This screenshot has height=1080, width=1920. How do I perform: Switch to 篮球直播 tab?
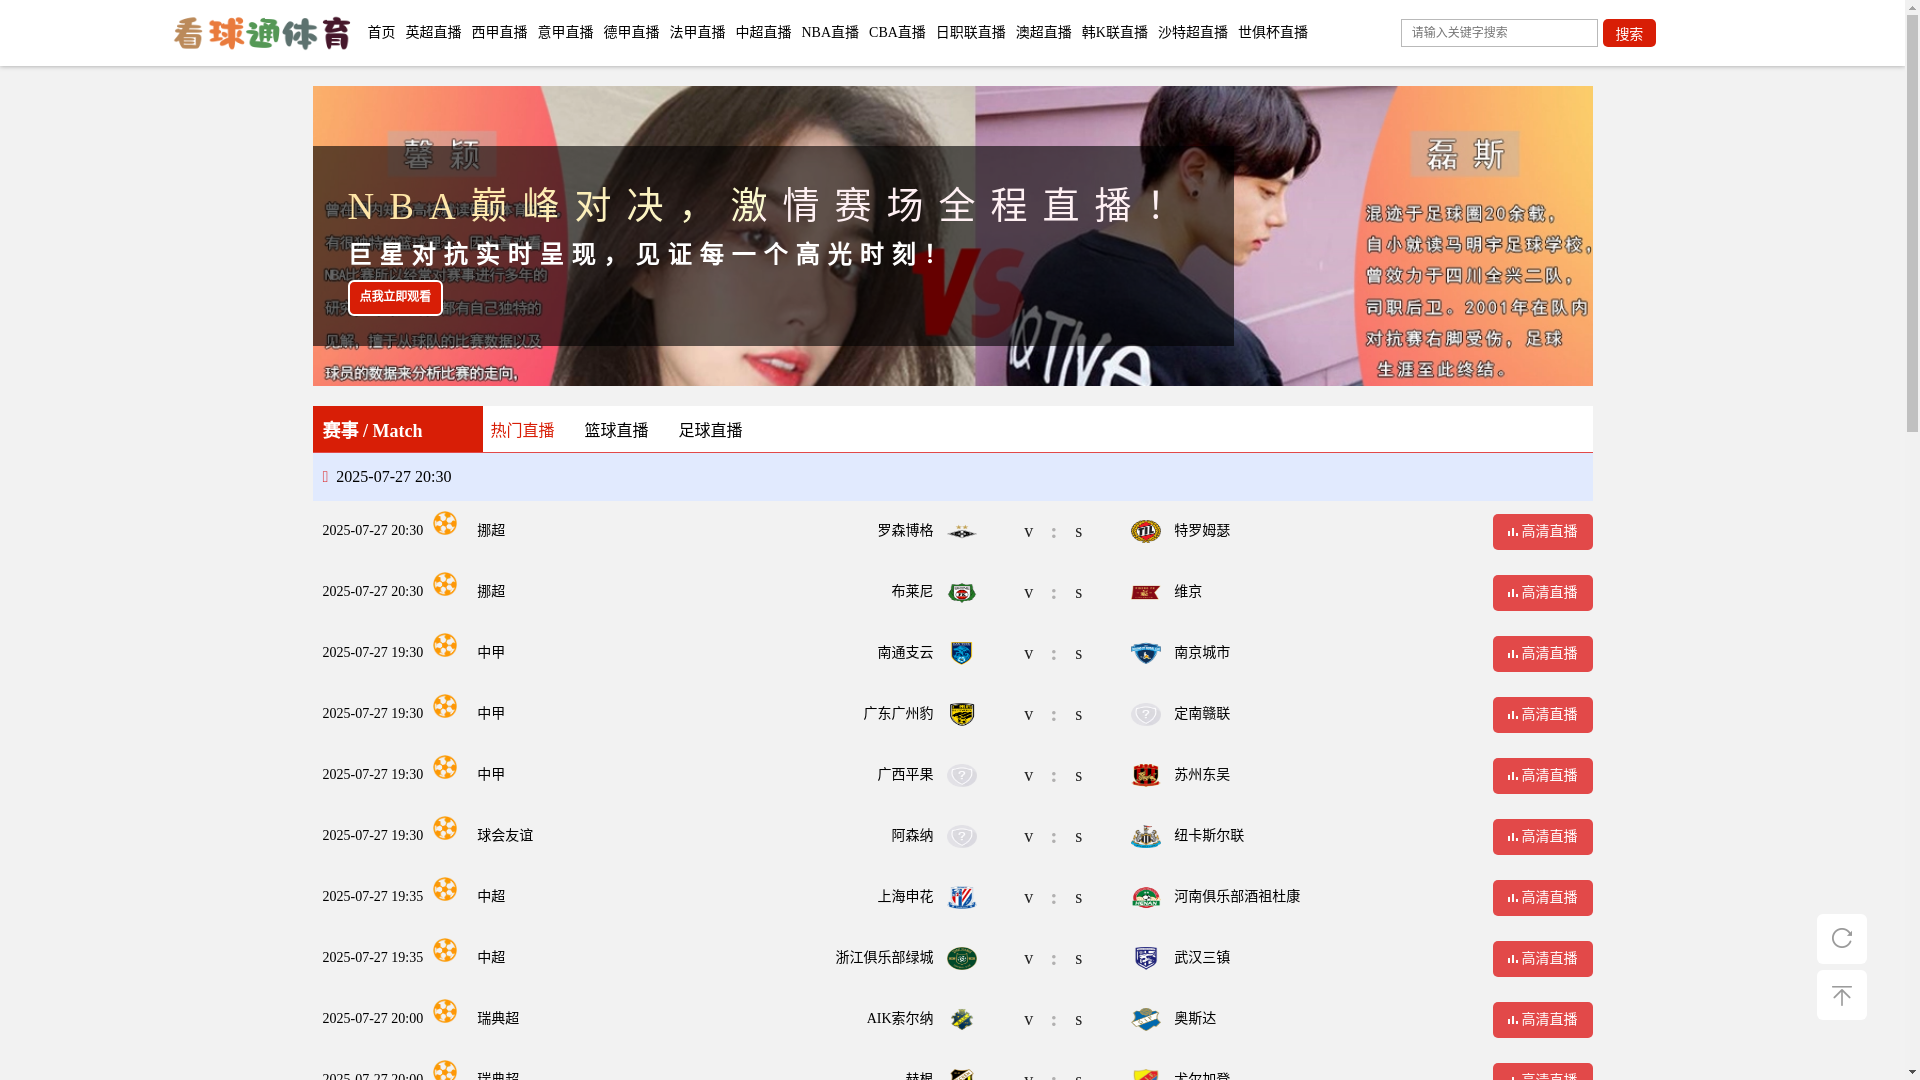click(x=616, y=430)
